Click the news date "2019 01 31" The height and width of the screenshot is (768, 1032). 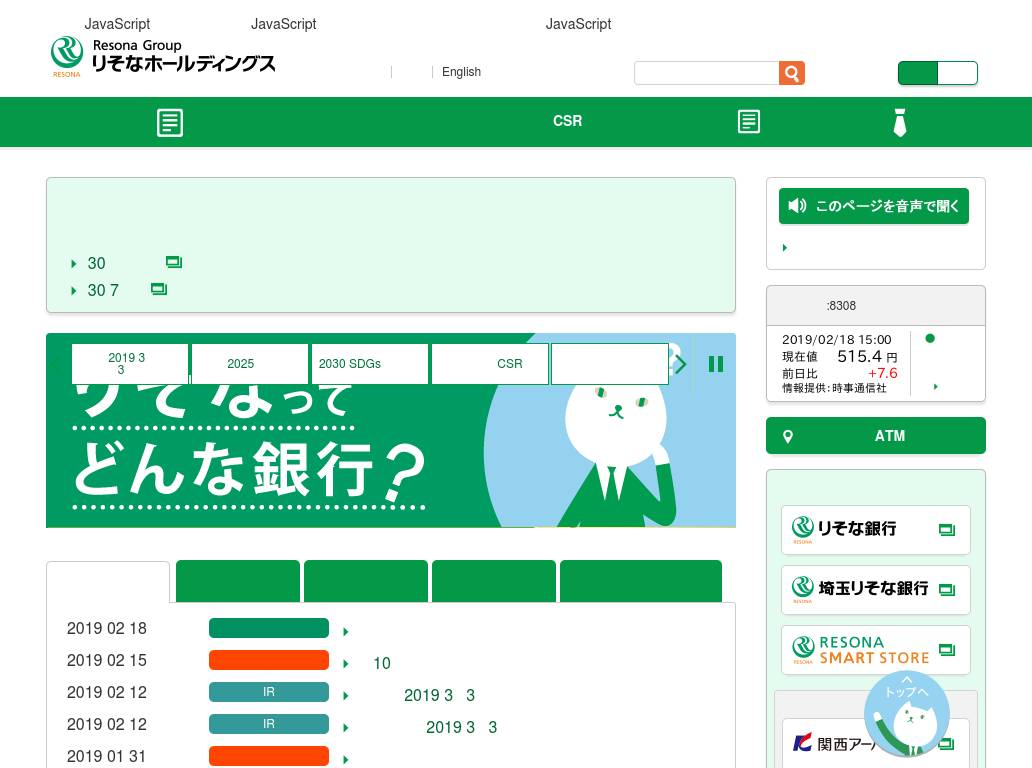pos(107,756)
